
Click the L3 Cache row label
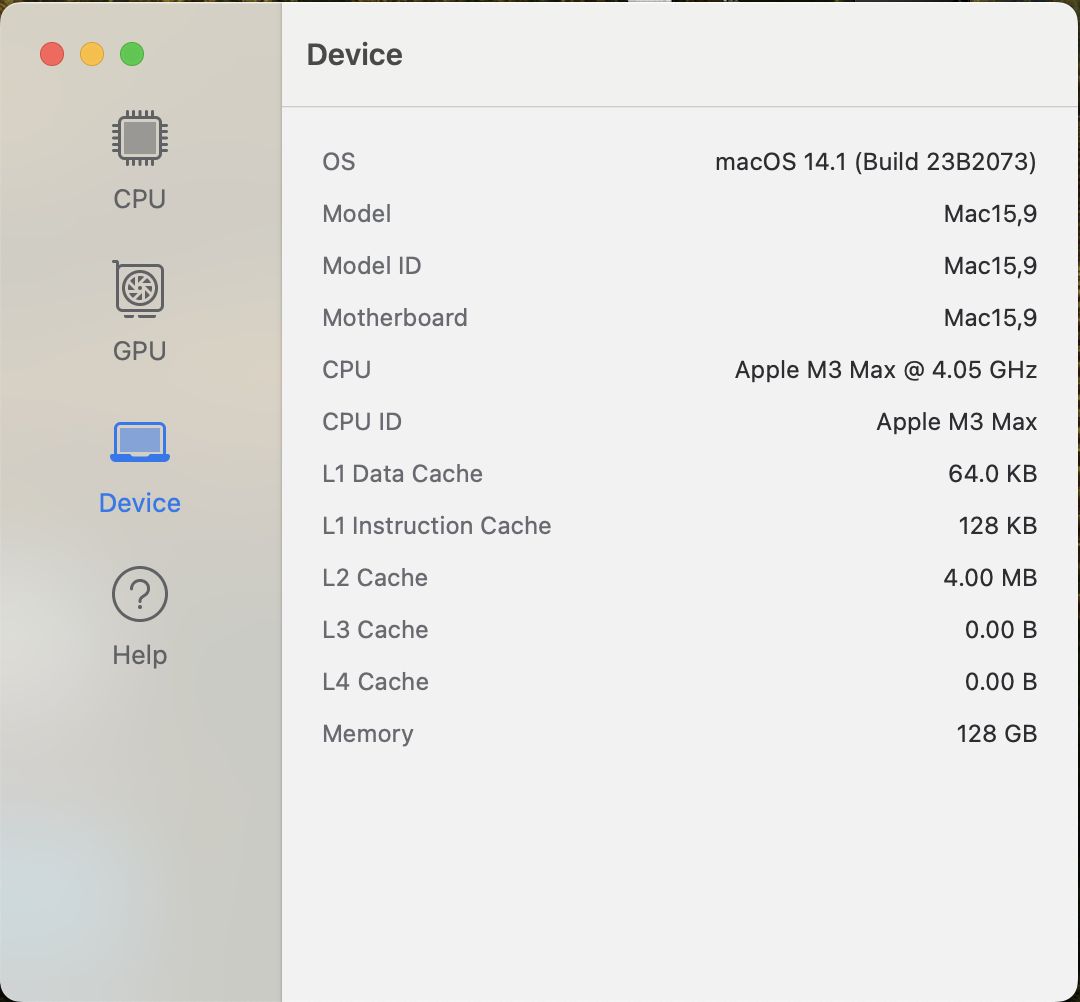tap(375, 630)
